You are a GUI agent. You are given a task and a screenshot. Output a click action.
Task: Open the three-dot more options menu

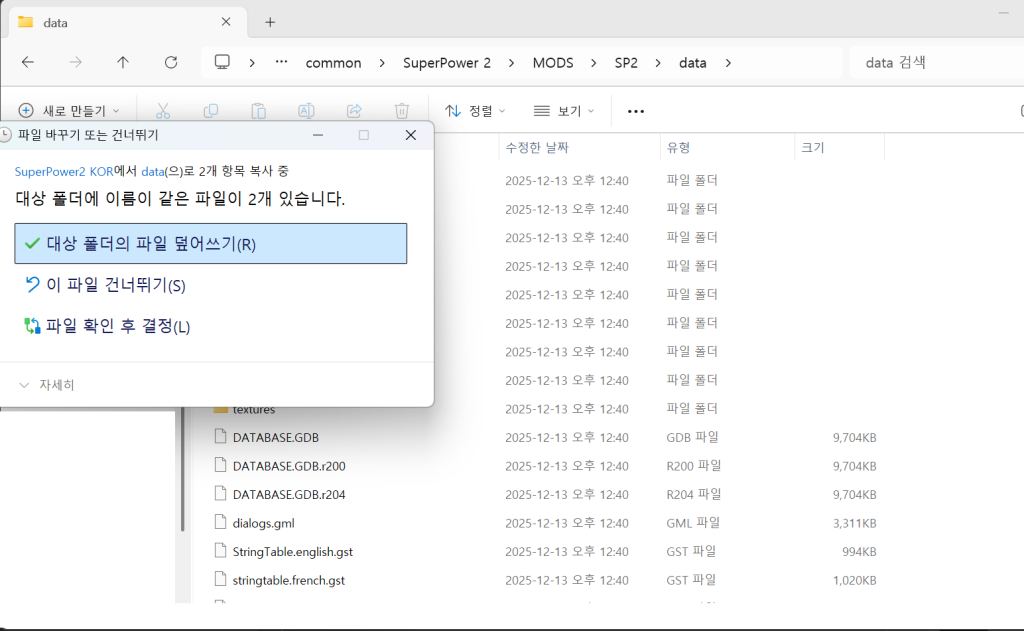636,111
